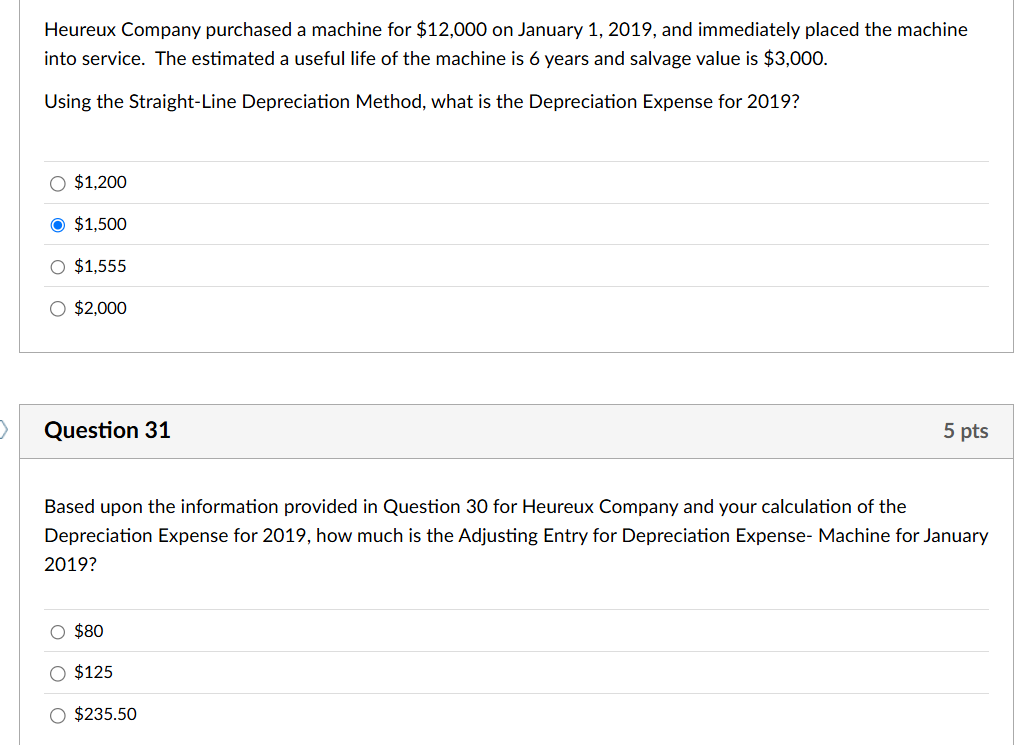Screen dimensions: 1024x745
Task: Select the $1,200 answer option
Action: [x=57, y=183]
